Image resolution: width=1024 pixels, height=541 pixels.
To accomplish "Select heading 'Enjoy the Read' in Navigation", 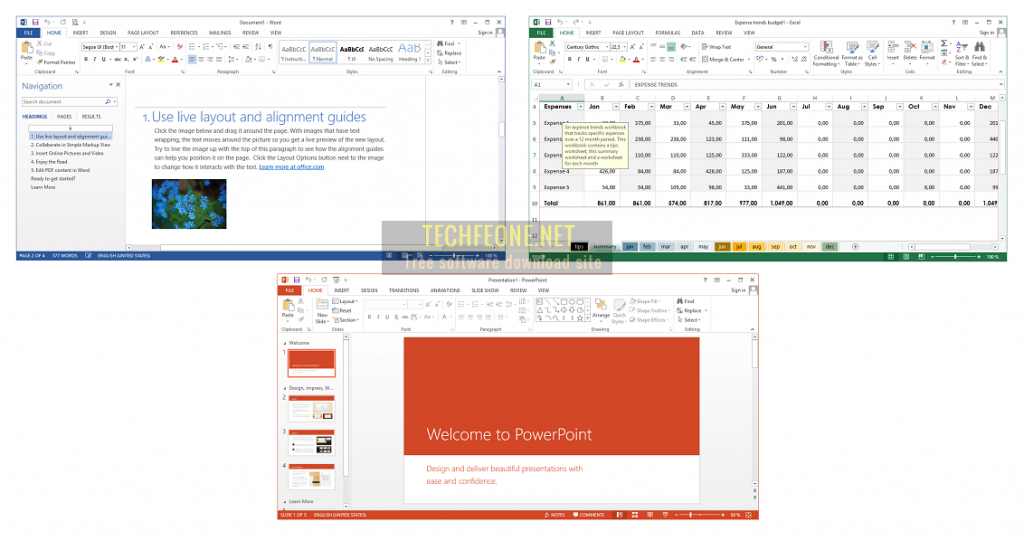I will point(49,162).
